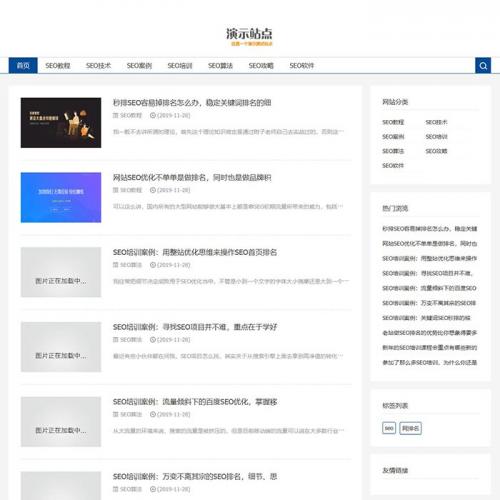Select SEO软件 in 网站分类 sidebar
The width and height of the screenshot is (500, 500).
[393, 165]
